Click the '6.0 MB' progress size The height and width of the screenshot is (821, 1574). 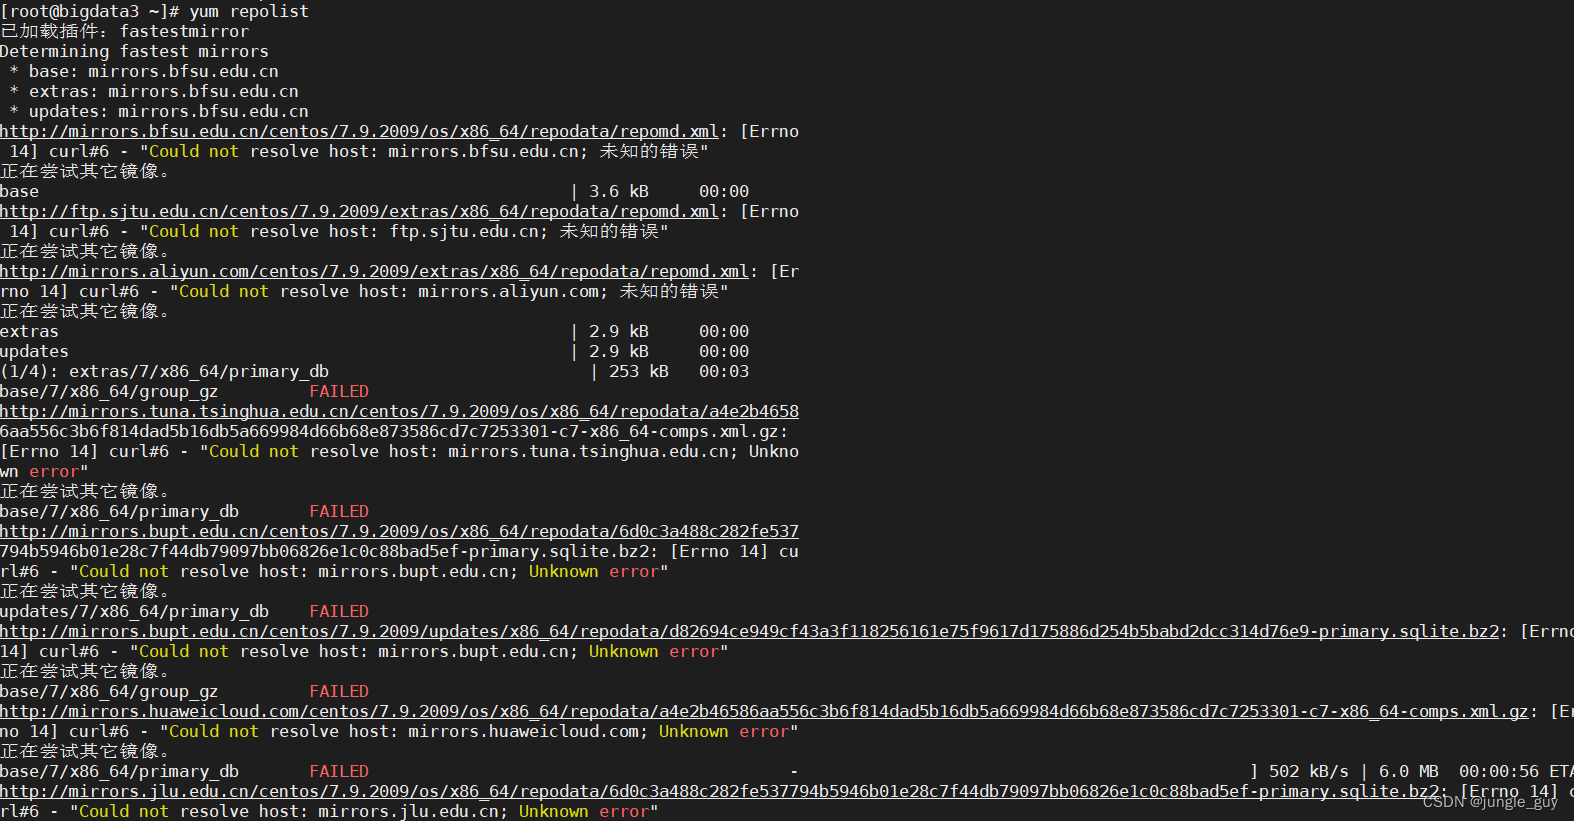click(x=1409, y=771)
